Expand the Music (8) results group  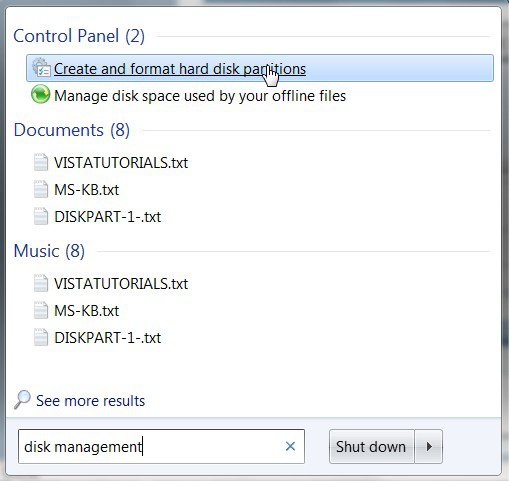tap(49, 251)
